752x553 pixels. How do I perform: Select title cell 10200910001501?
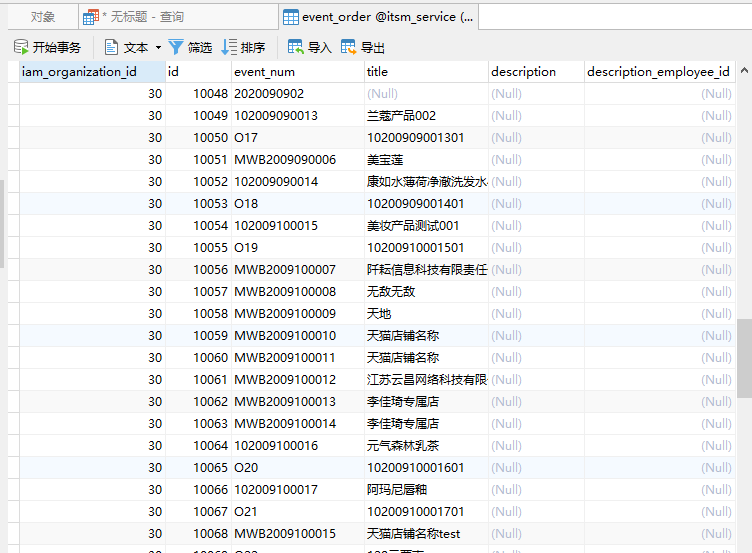[x=426, y=247]
